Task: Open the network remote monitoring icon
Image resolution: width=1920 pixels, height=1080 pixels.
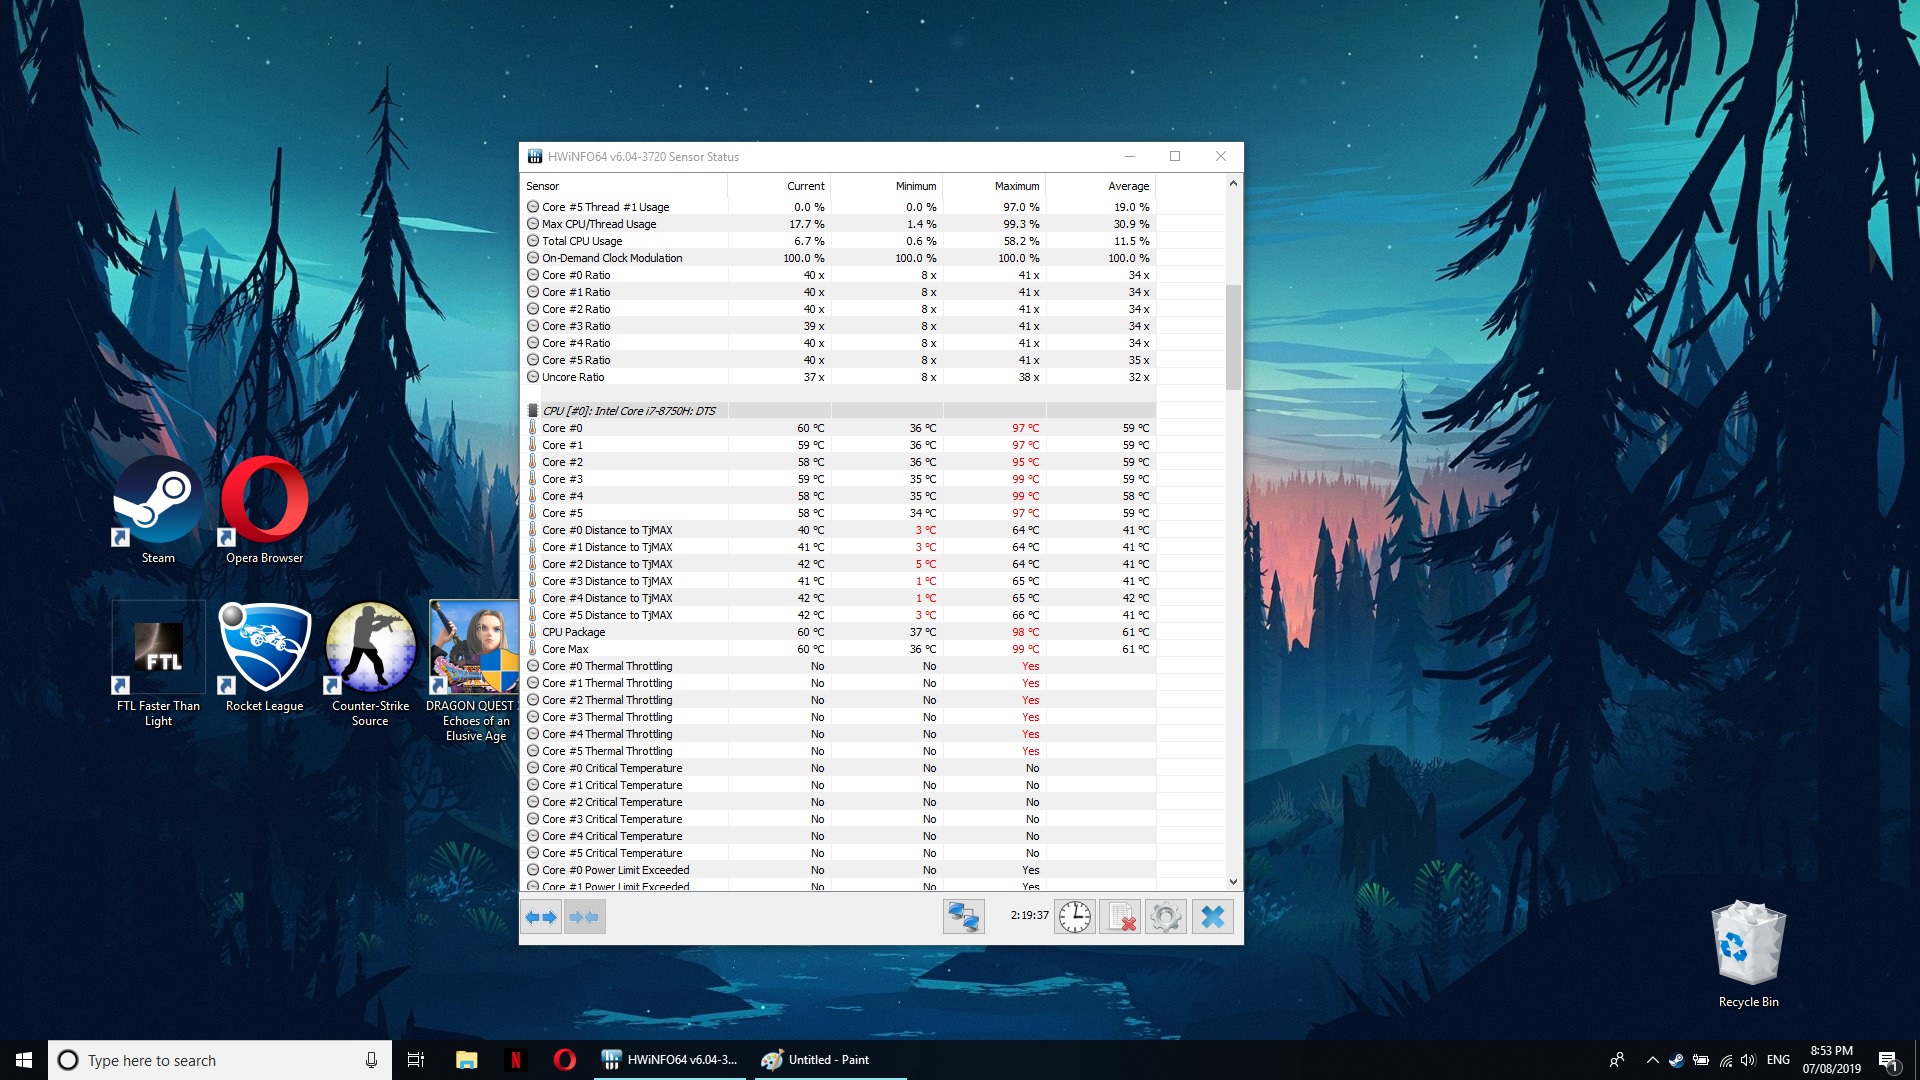Action: (x=963, y=917)
